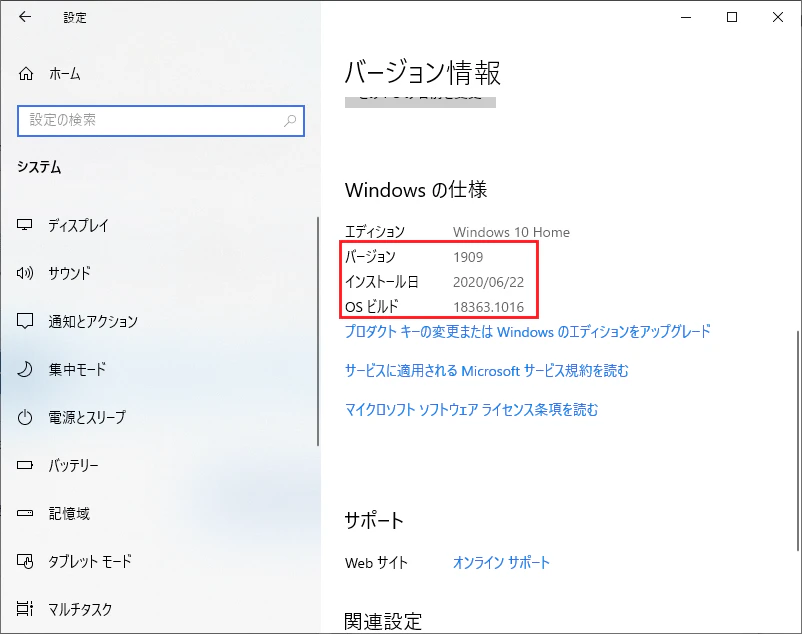Click the sidebar vertical scrollbar

click(318, 331)
